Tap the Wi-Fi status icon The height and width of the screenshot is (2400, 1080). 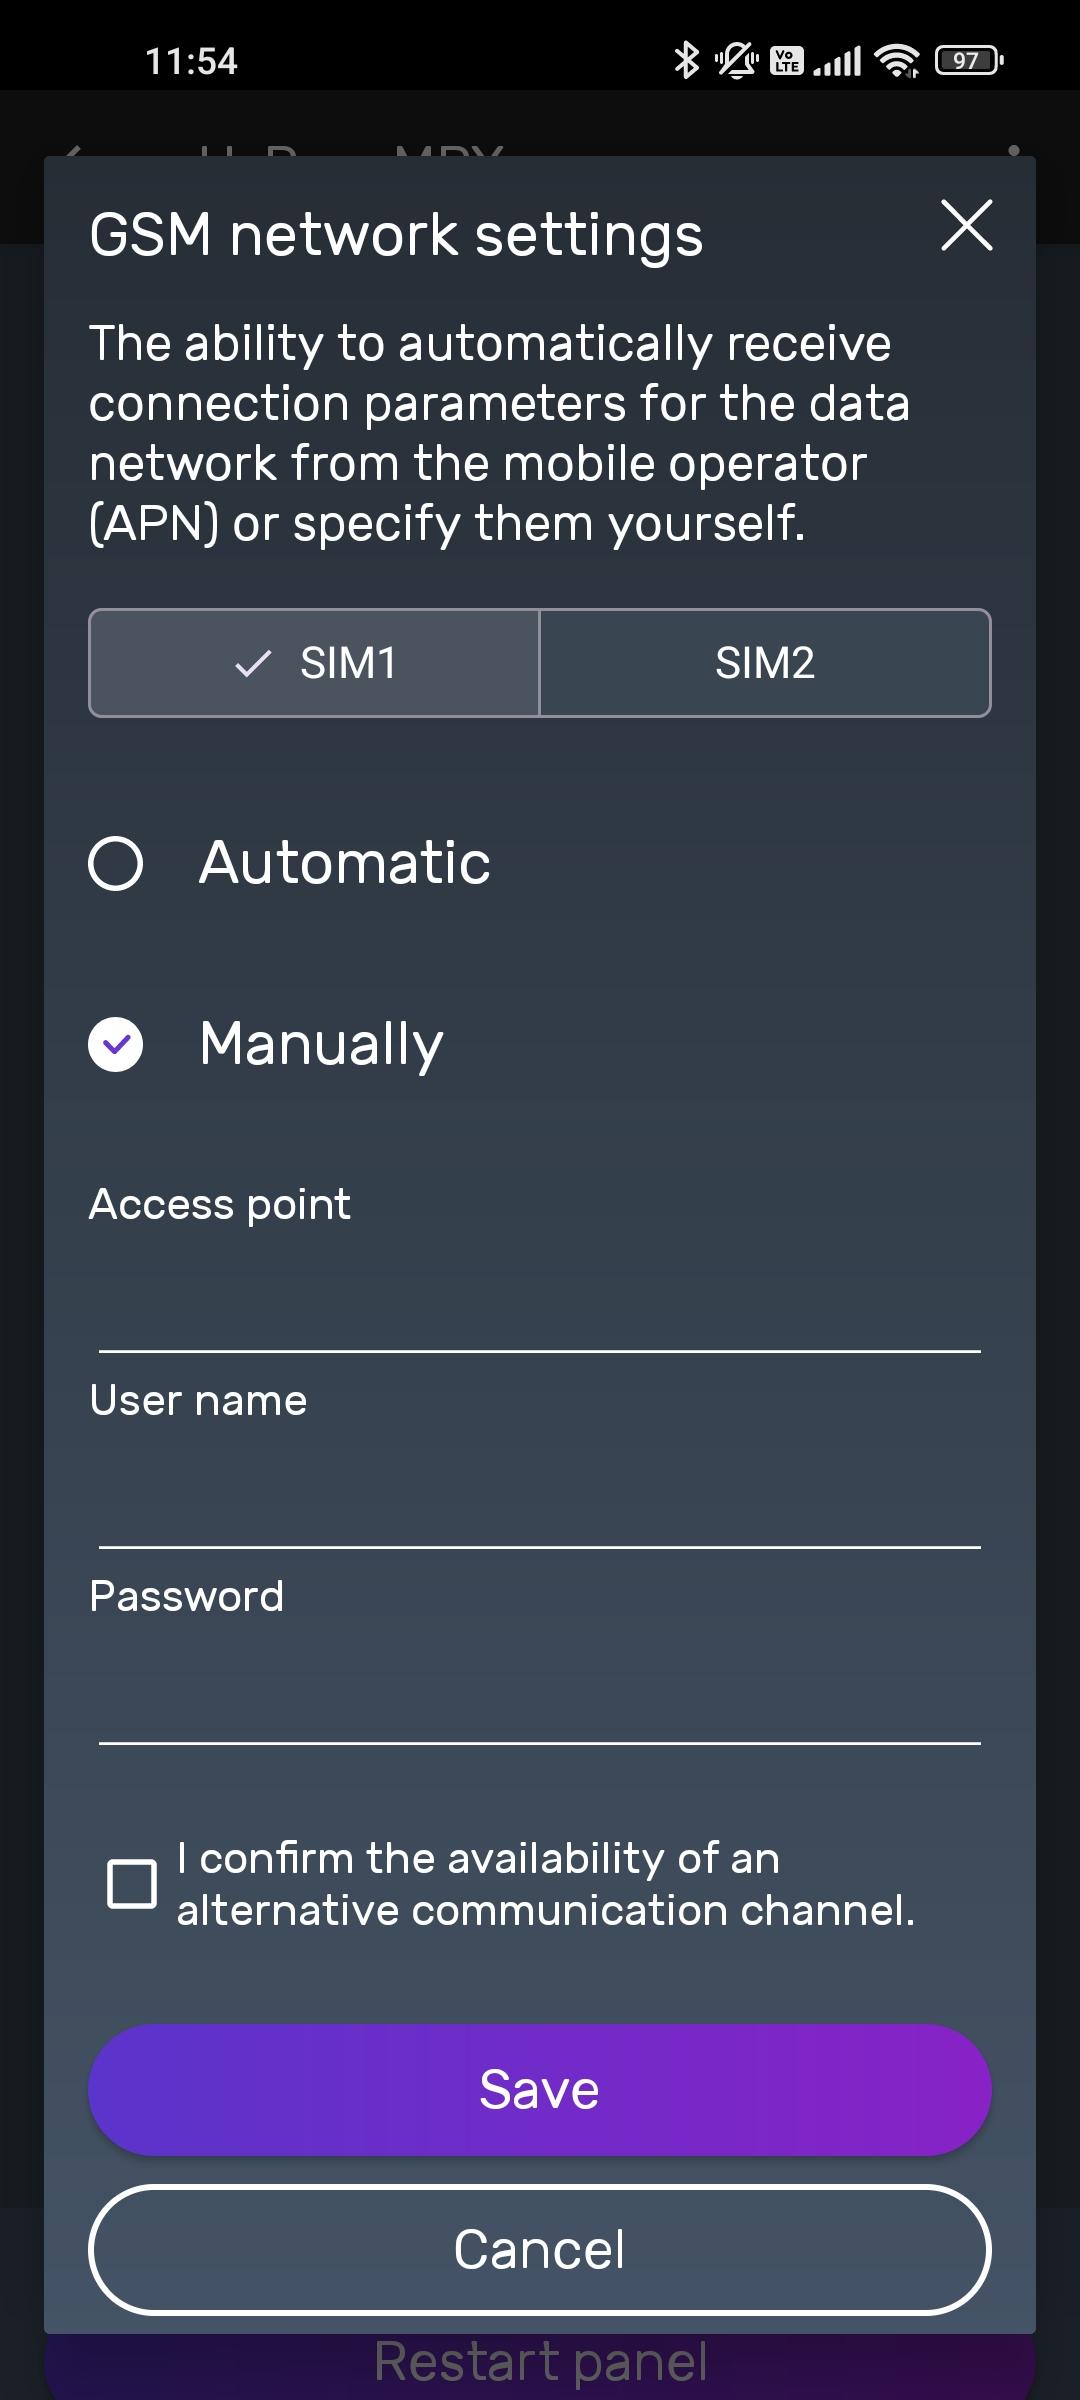897,60
